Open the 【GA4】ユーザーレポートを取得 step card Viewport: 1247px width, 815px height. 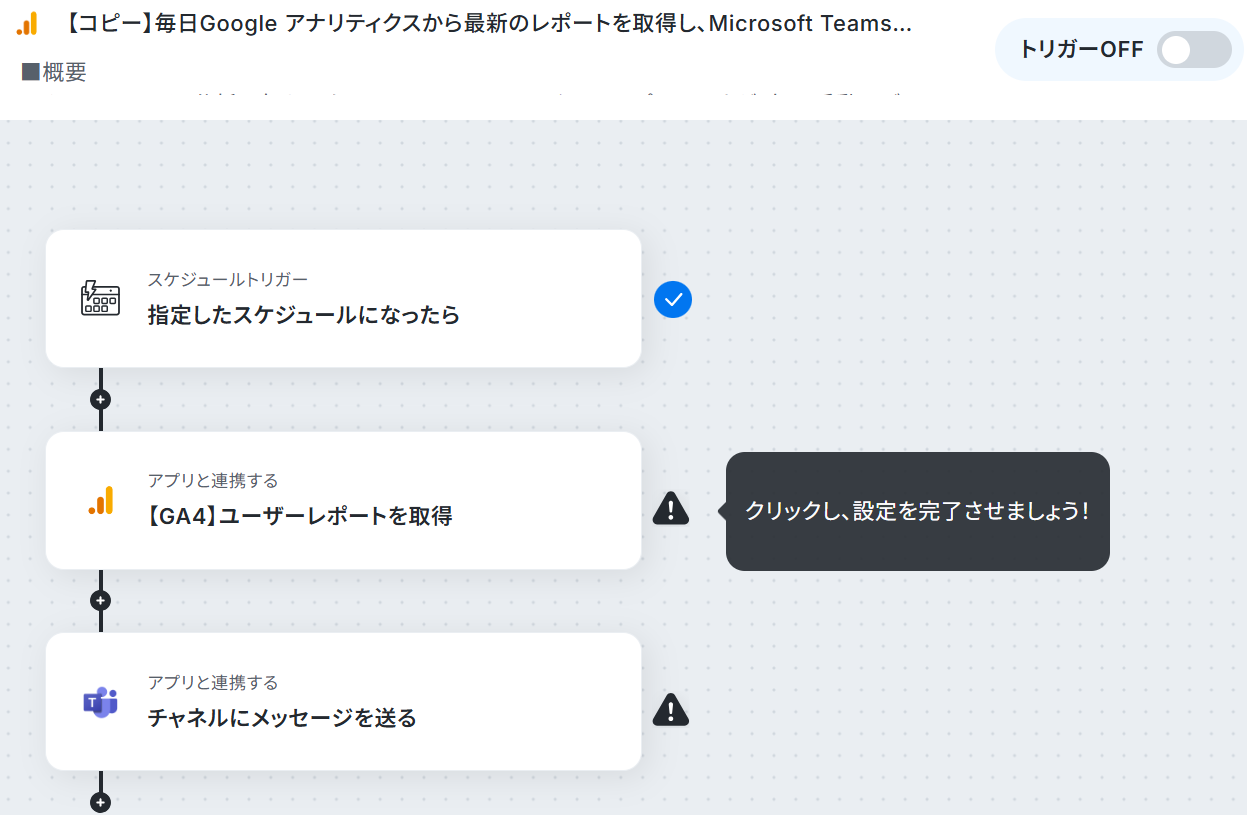[x=343, y=500]
